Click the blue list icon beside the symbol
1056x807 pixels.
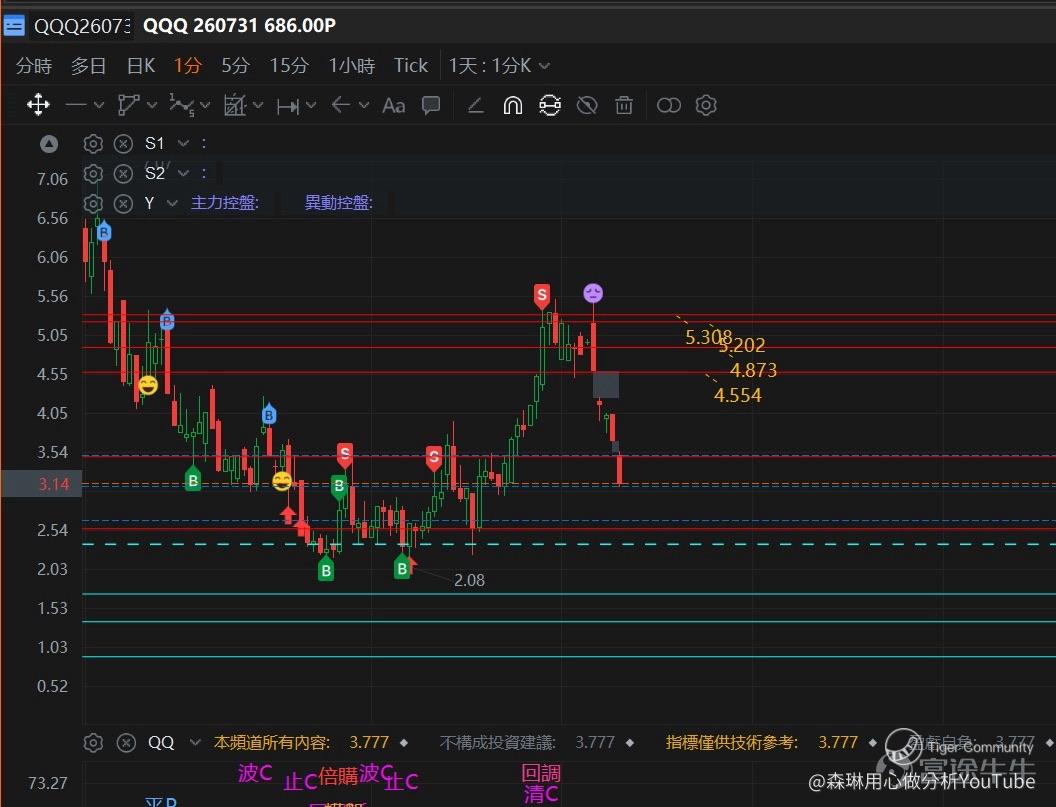click(x=14, y=26)
